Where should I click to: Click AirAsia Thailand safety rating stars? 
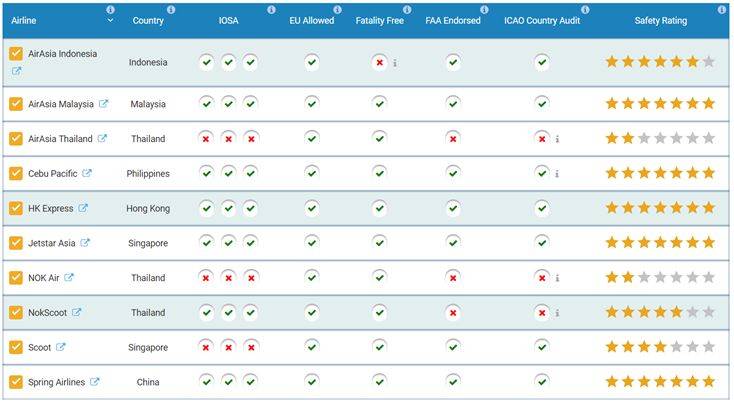click(659, 138)
